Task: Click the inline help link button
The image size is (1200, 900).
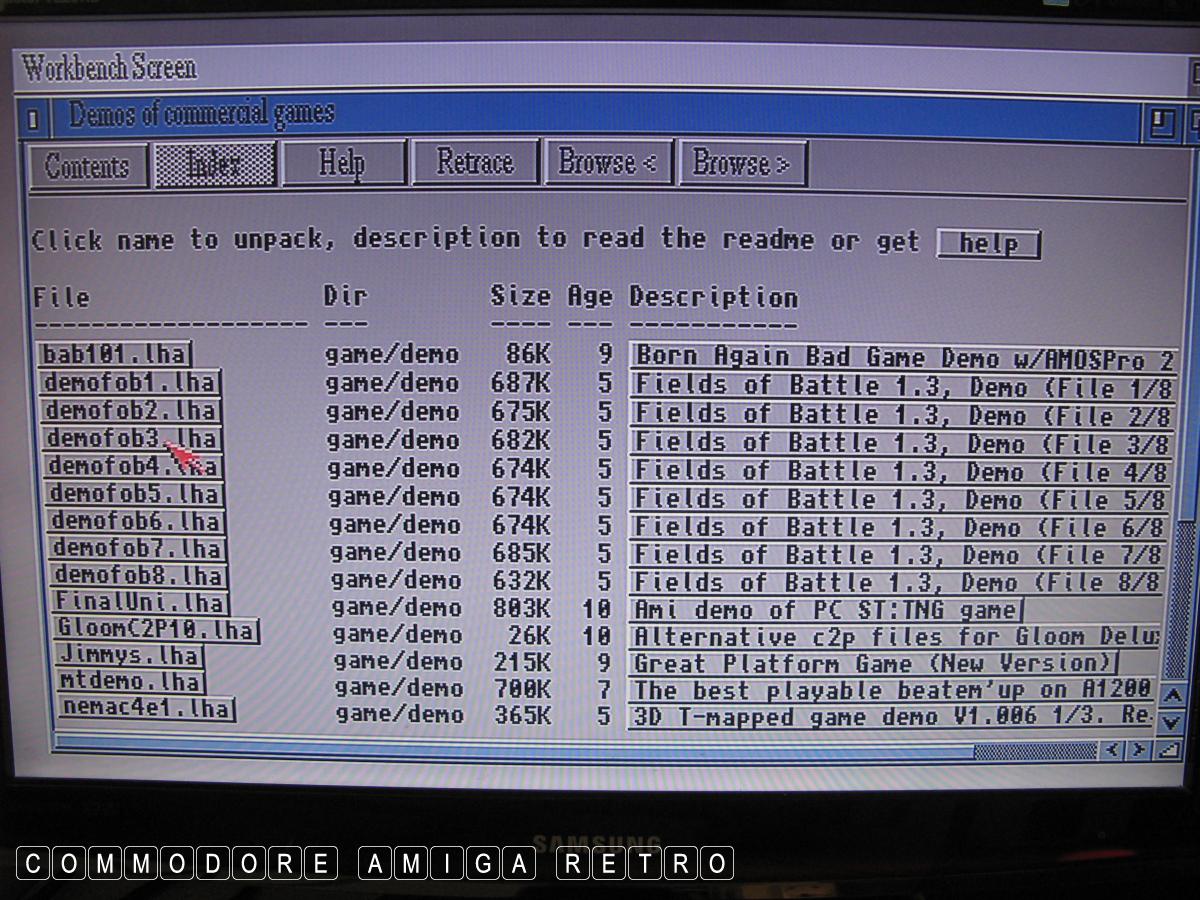Action: pyautogui.click(x=988, y=244)
